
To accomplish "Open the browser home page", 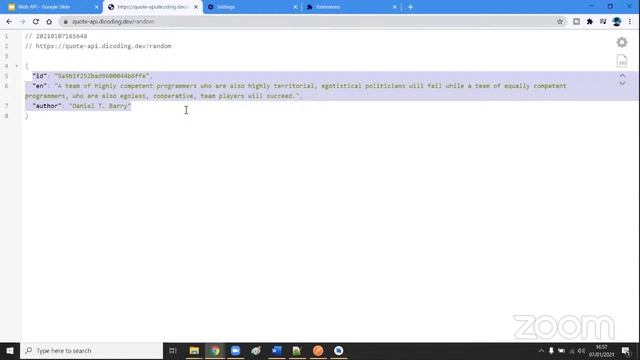I will [49, 22].
